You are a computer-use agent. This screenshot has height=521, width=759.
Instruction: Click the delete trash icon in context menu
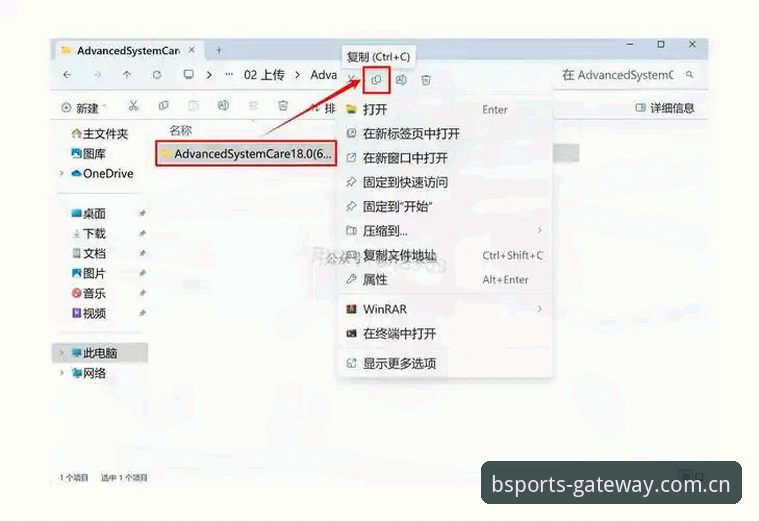click(x=425, y=80)
